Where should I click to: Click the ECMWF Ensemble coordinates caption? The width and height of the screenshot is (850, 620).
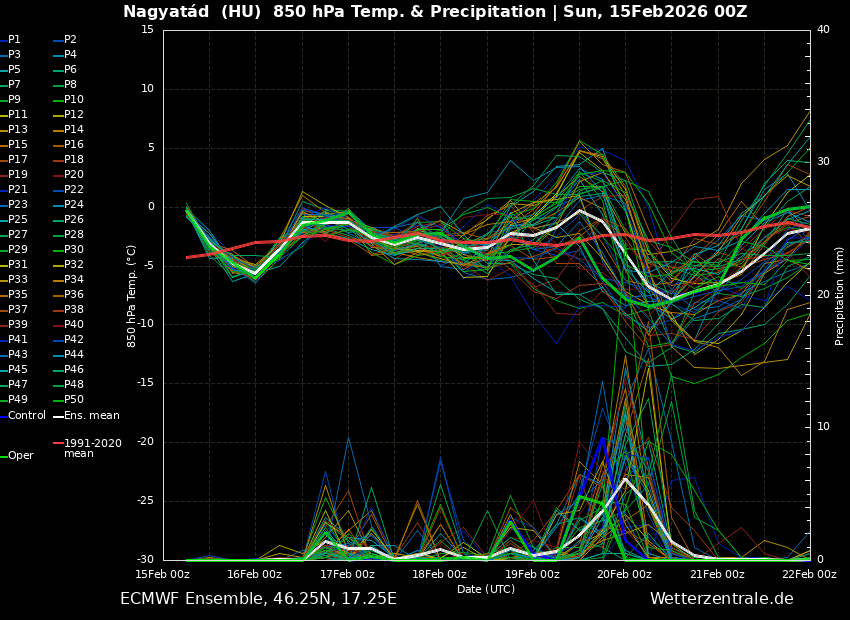pos(258,599)
